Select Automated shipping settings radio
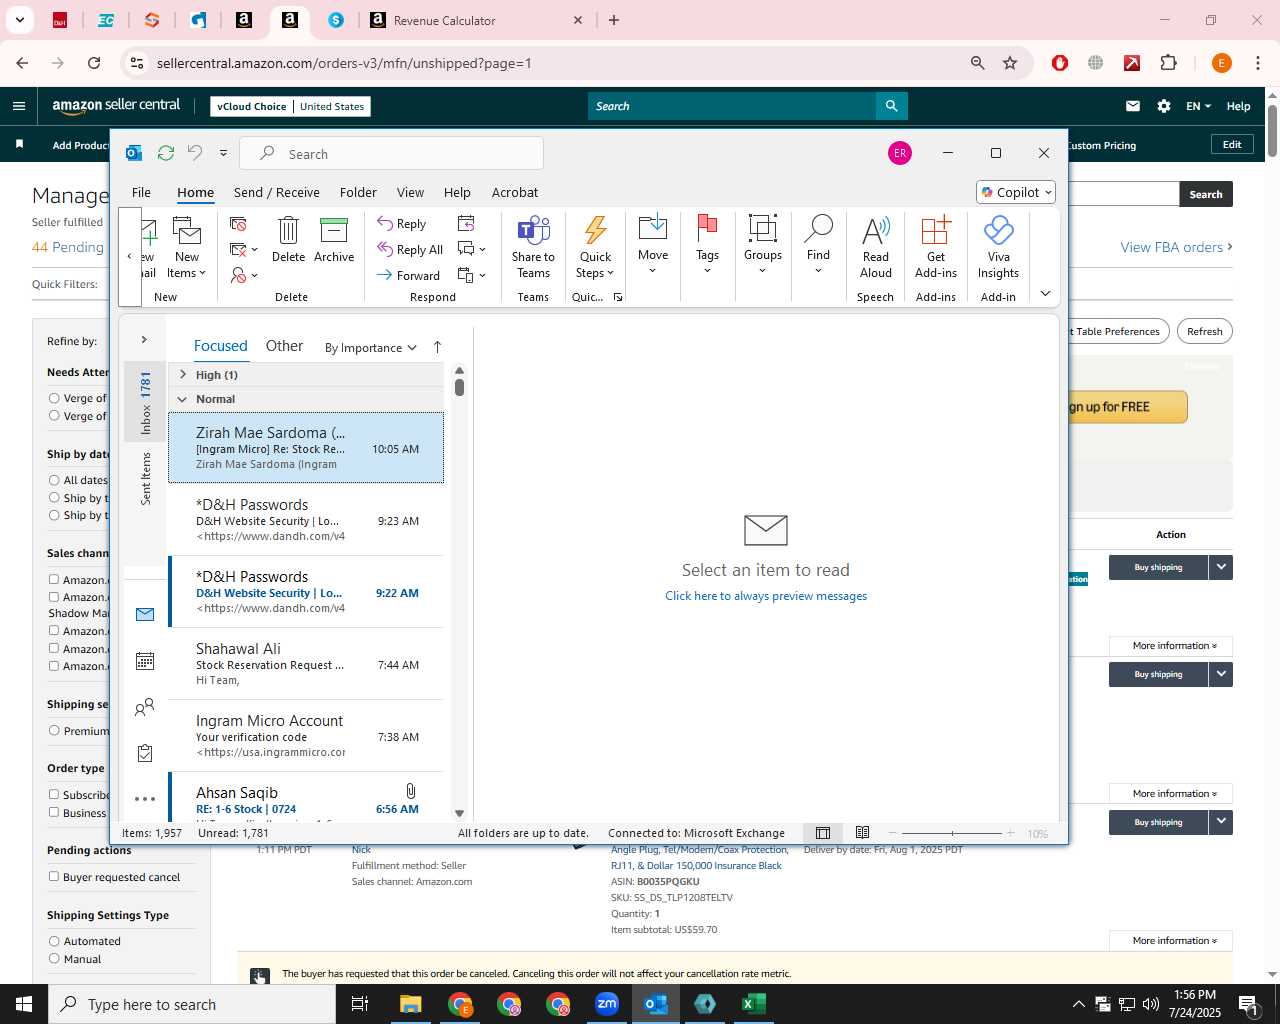The image size is (1280, 1024). tap(54, 941)
